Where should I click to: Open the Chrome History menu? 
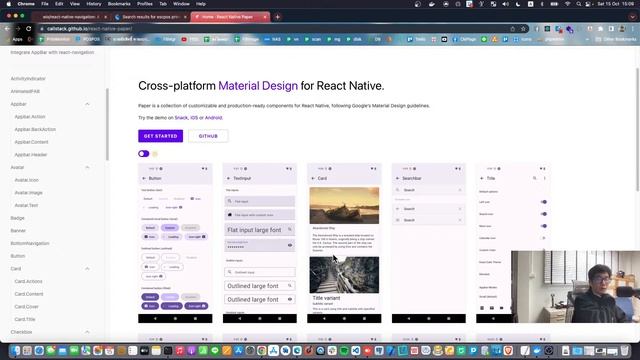pos(93,4)
